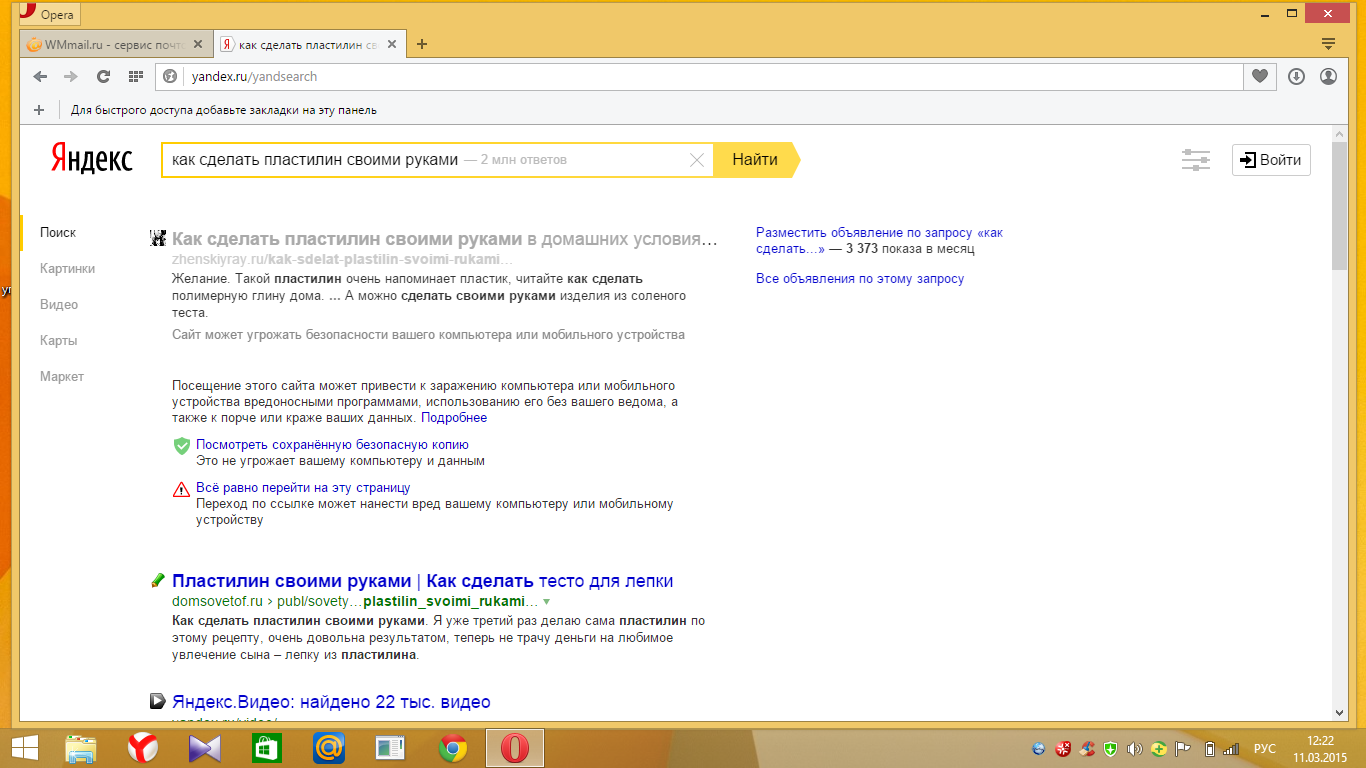Screen dimensions: 1366x768
Task: Click the domsovetof.ru green URL
Action: click(355, 601)
